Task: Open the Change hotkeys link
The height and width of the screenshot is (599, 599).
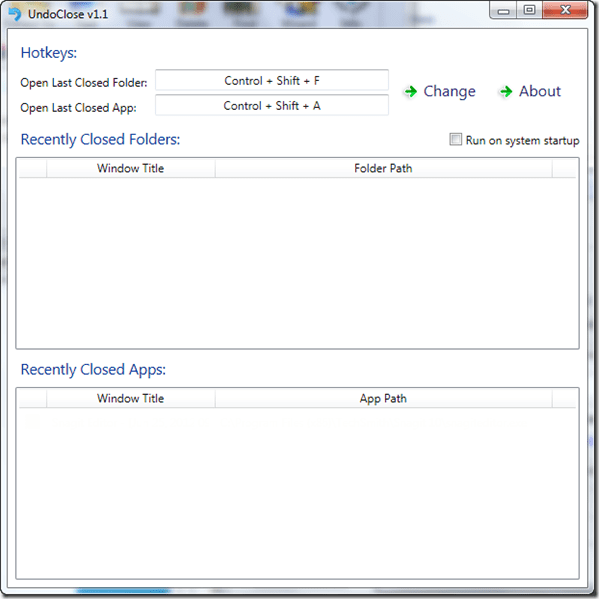Action: point(449,91)
